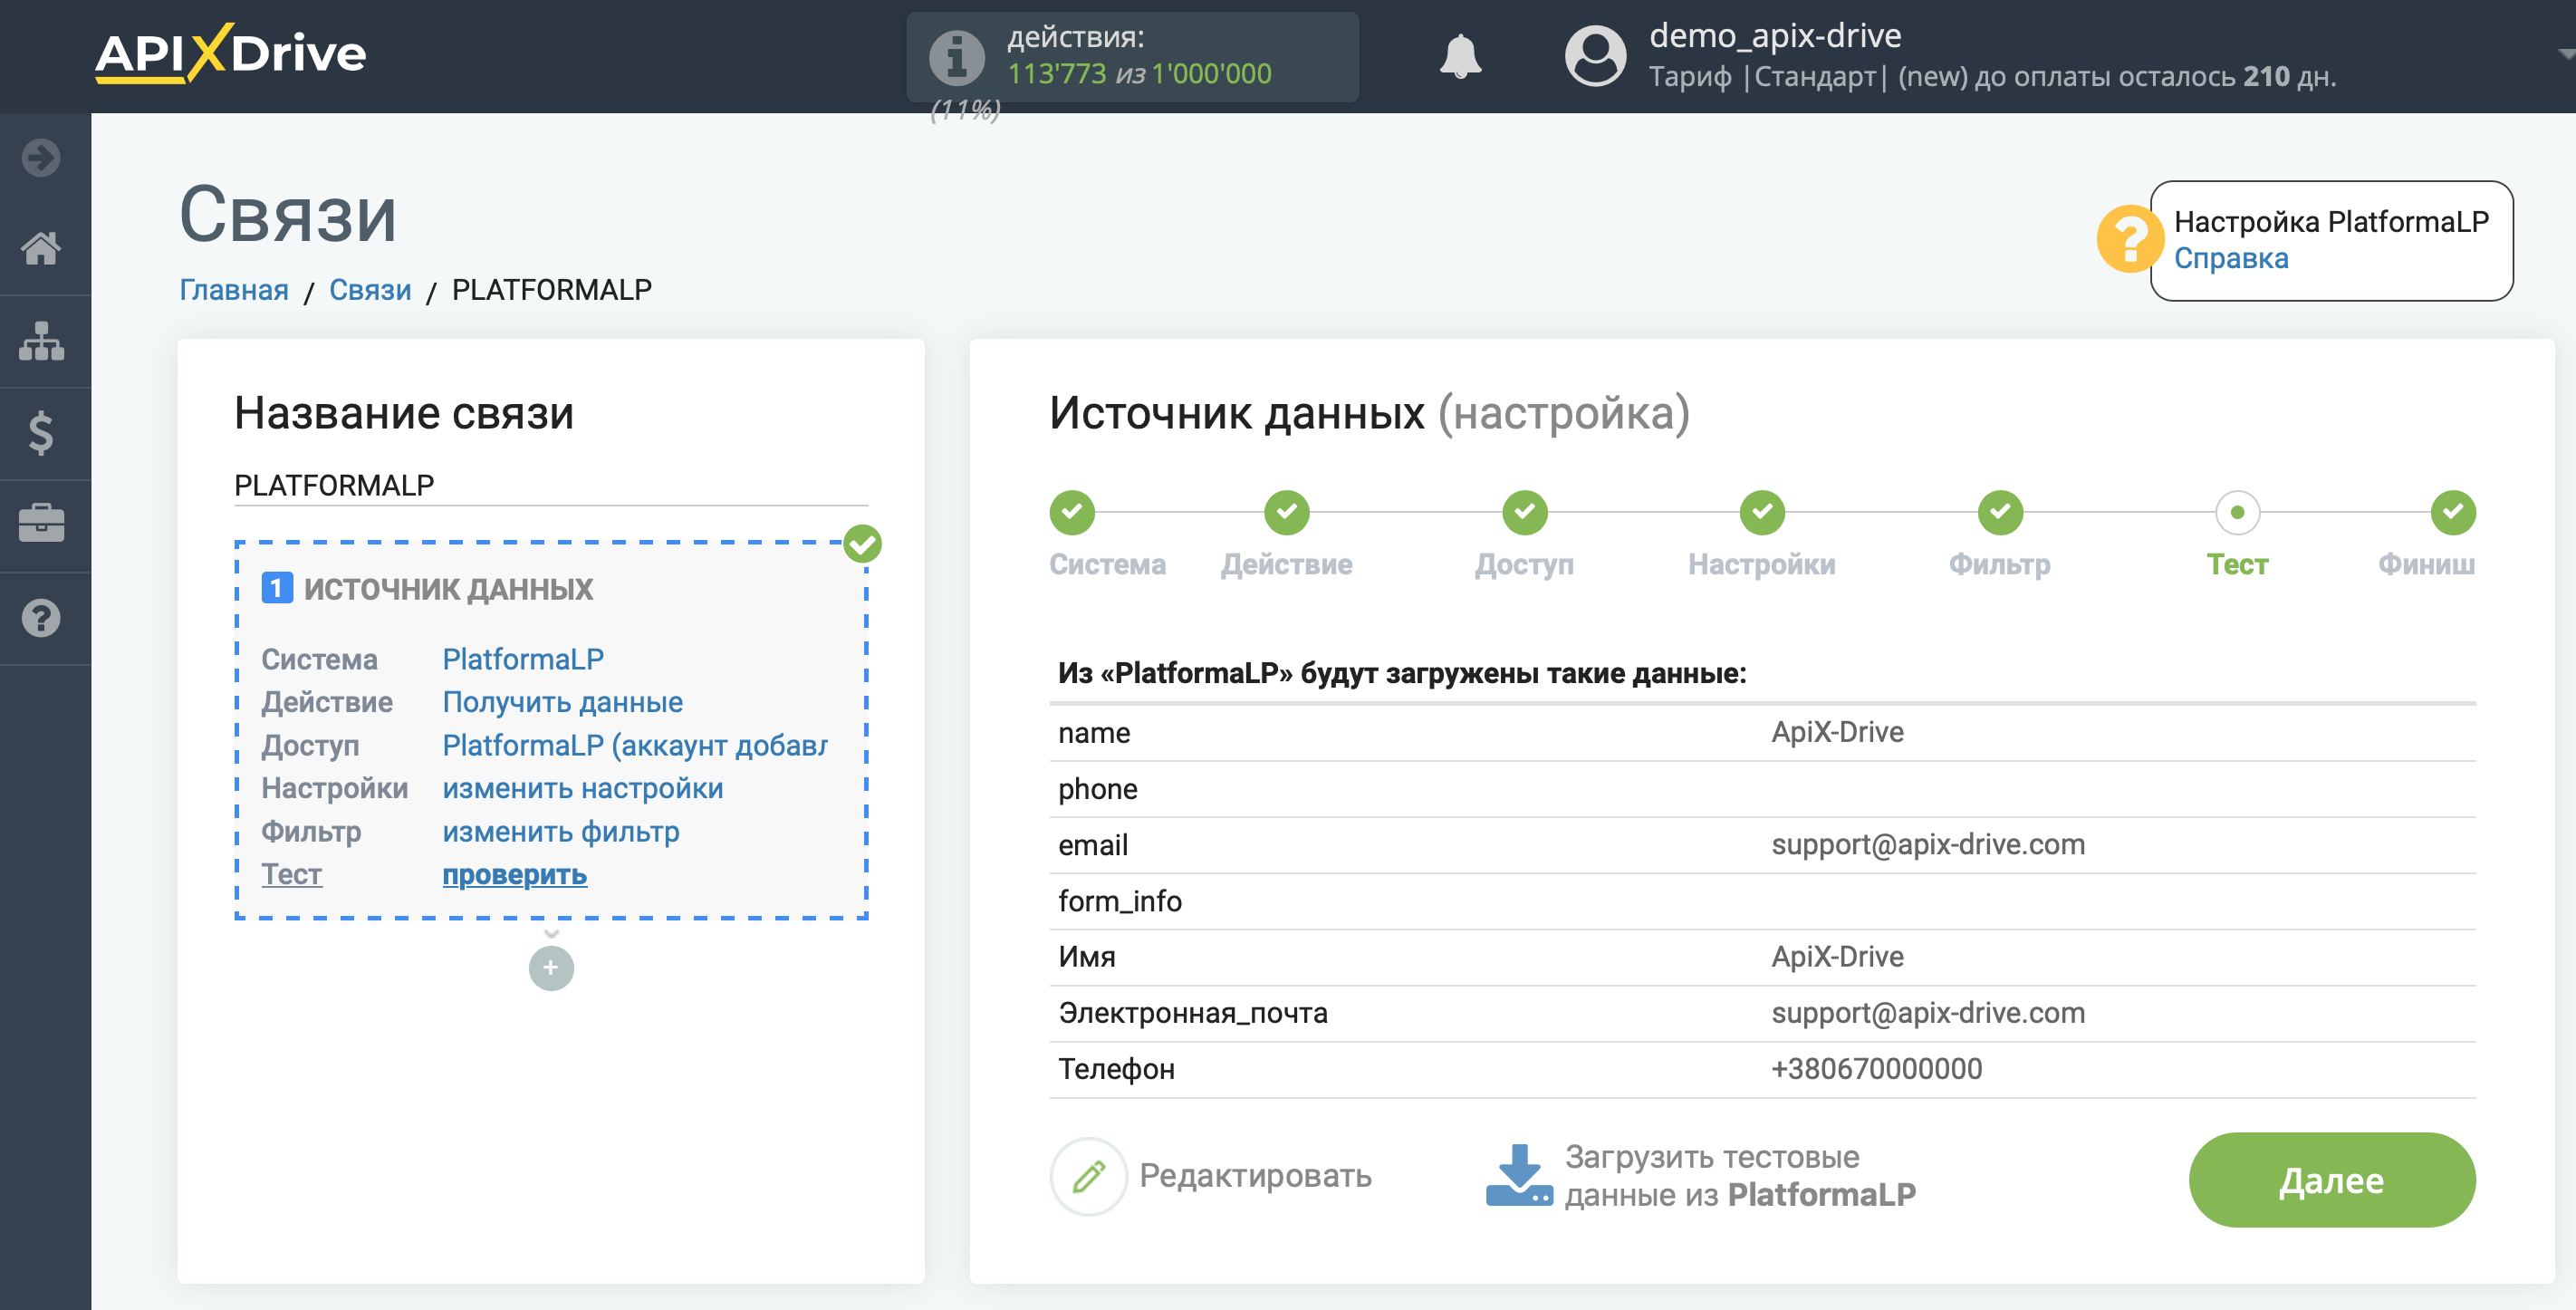The image size is (2576, 1310).
Task: Click the form_info row label
Action: pyautogui.click(x=1120, y=901)
